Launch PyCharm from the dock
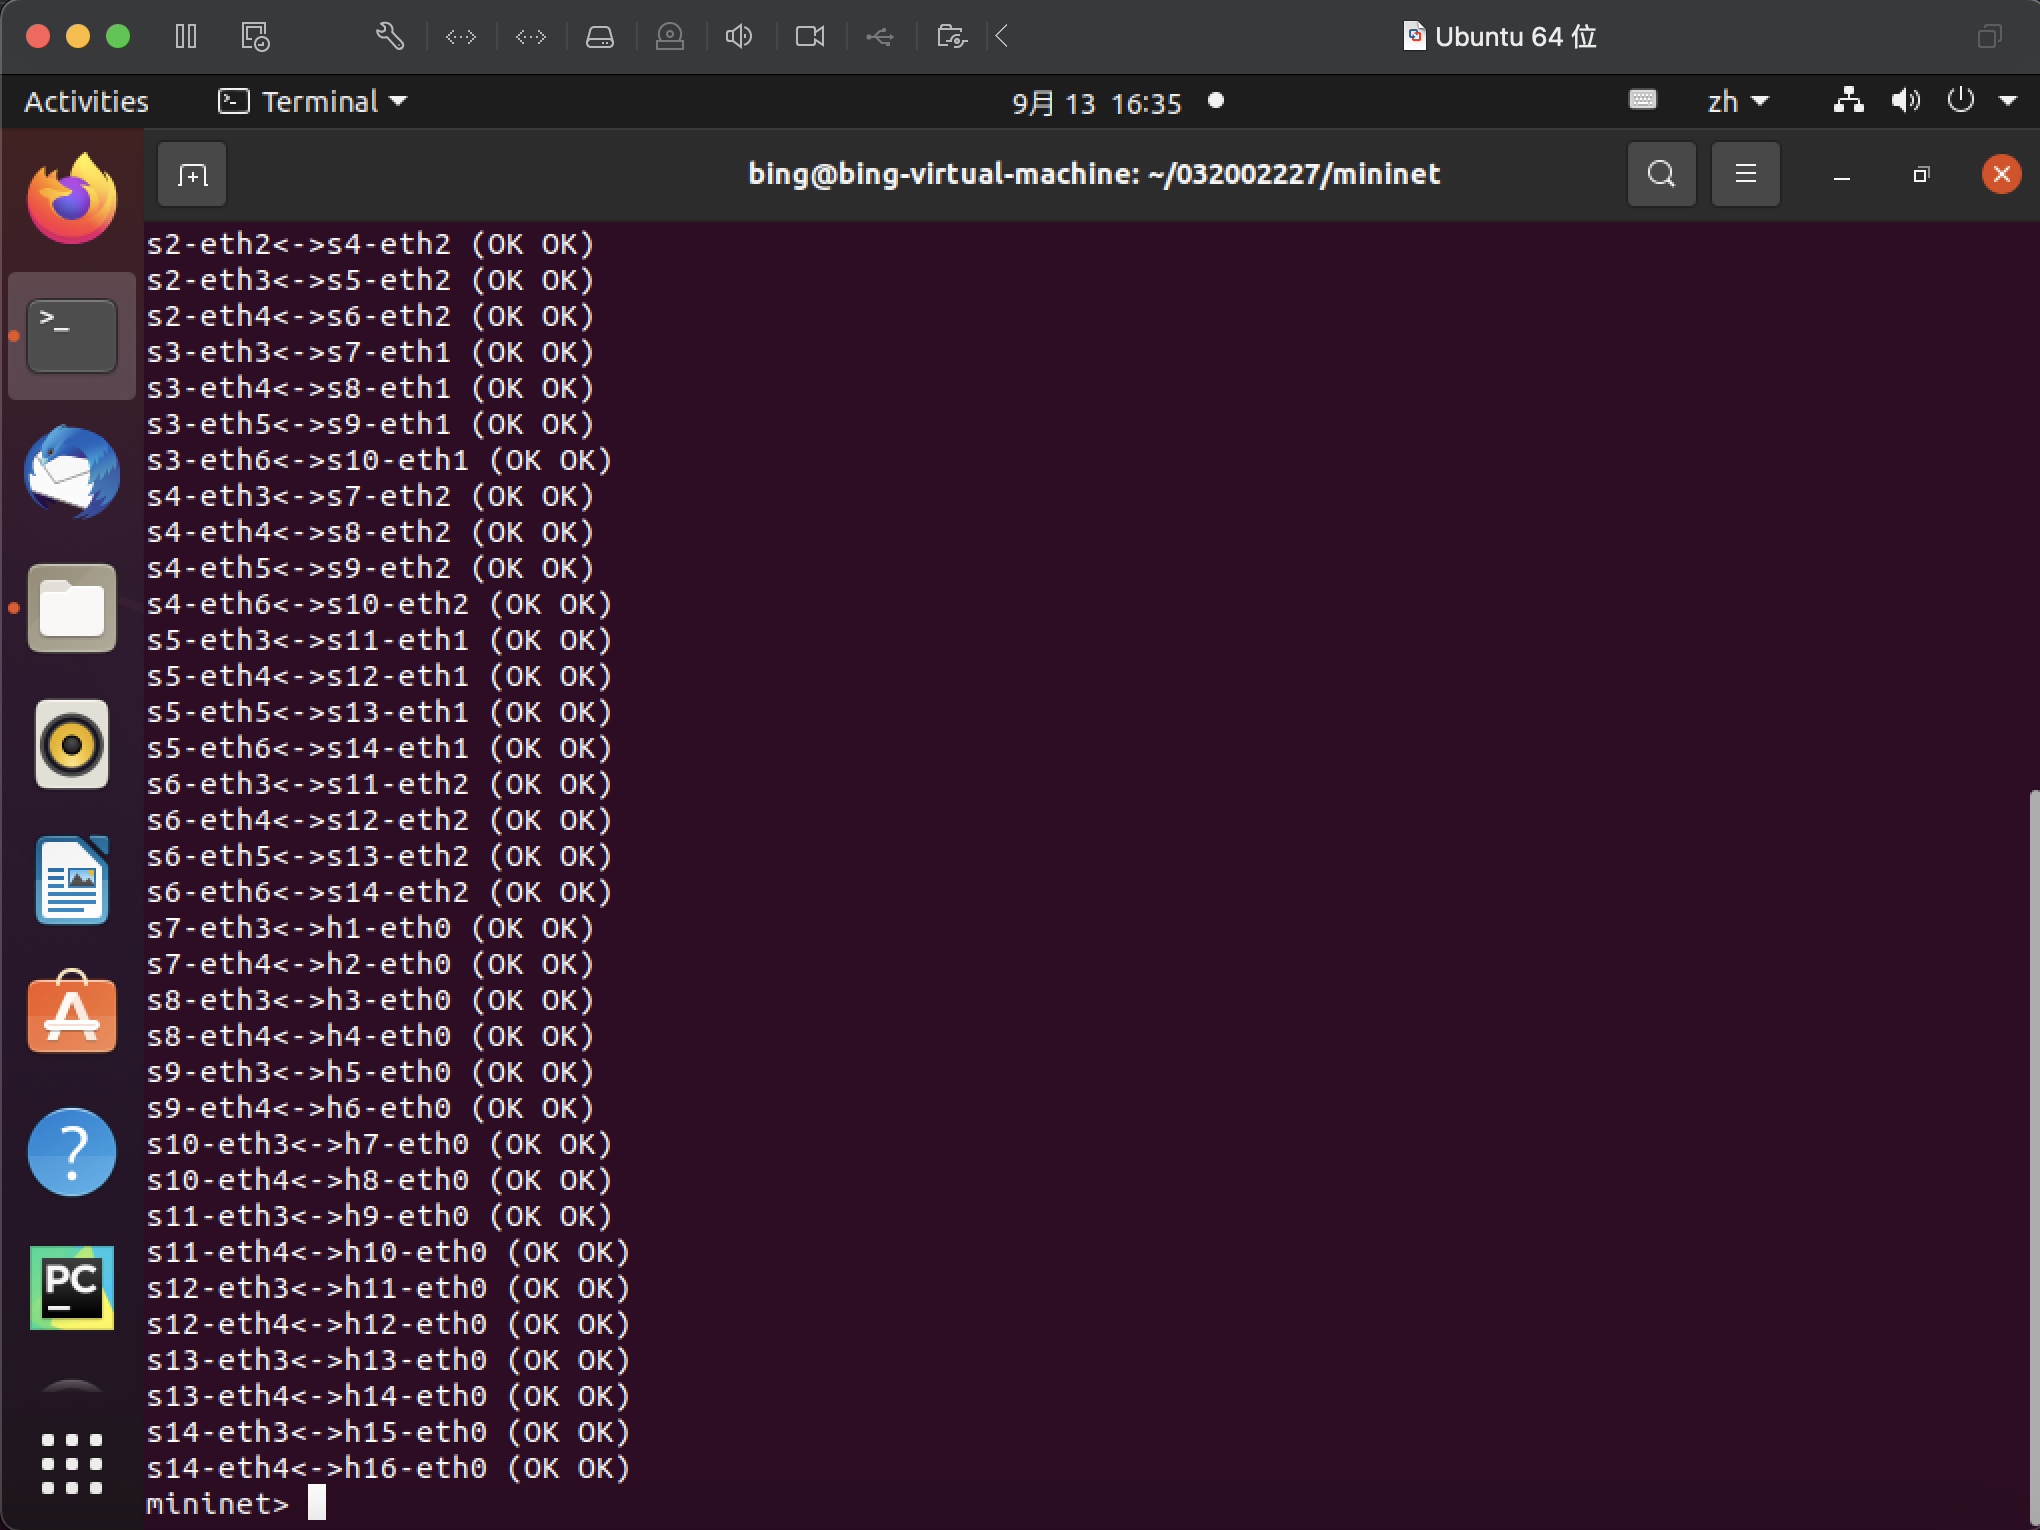Screen dimensions: 2040x1530 [72, 1287]
